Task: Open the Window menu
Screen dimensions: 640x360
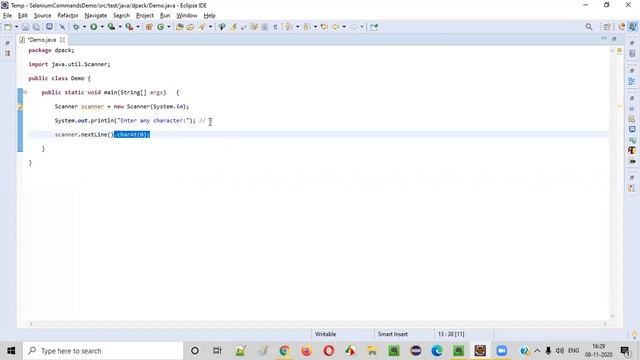Action: 187,16
